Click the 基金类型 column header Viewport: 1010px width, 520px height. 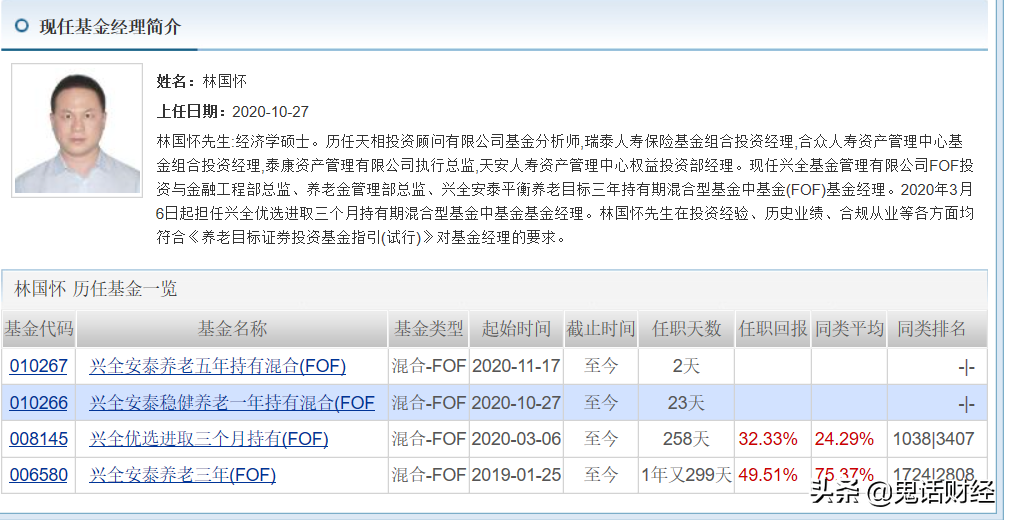[429, 329]
